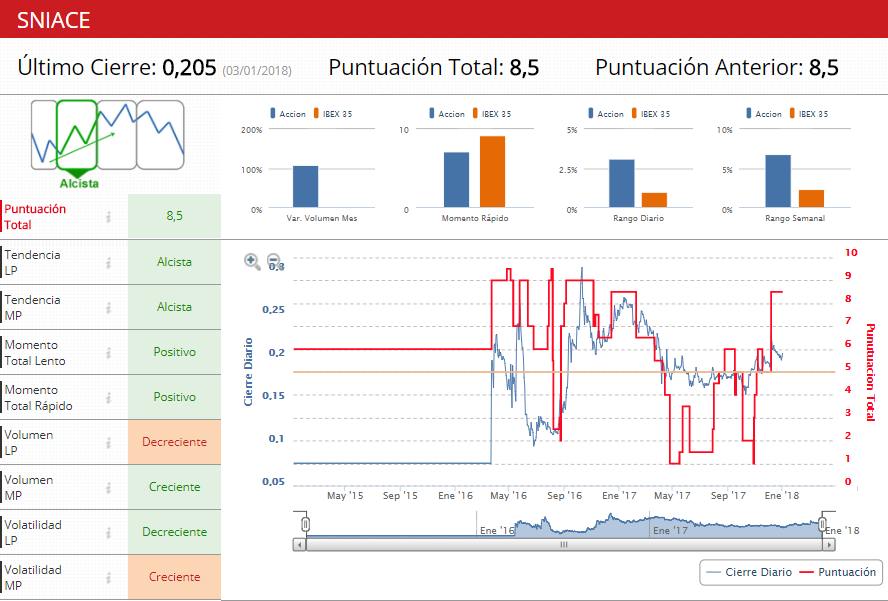The height and width of the screenshot is (601, 888).
Task: Select Momento Total Rápido Positivo value cell
Action: tap(174, 397)
